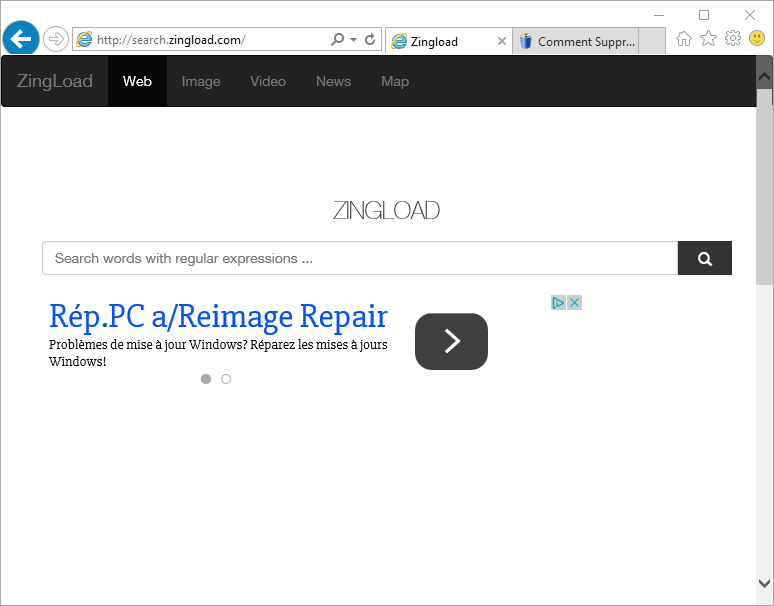Screen dimensions: 774x606
Task: Switch to the Comment Suppr... tab
Action: click(x=576, y=41)
